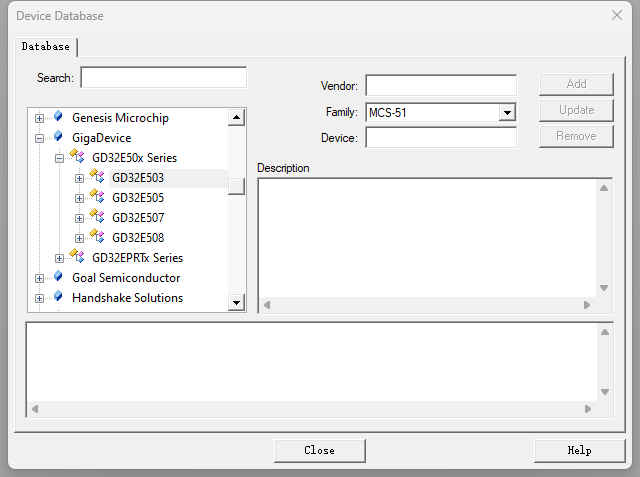Click the Goal Semiconductor vendor icon
The height and width of the screenshot is (477, 640).
coord(58,276)
